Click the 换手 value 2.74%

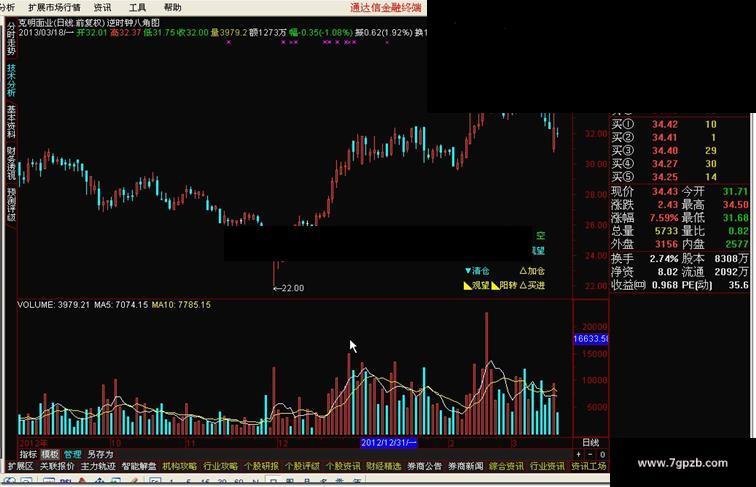(664, 259)
